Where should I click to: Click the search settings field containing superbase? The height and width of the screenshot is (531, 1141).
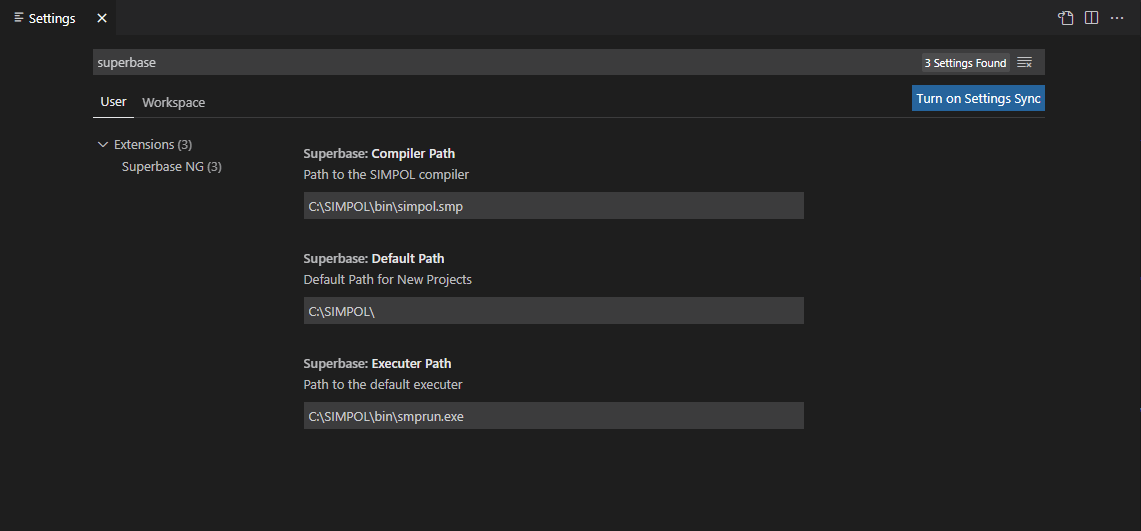pyautogui.click(x=500, y=62)
